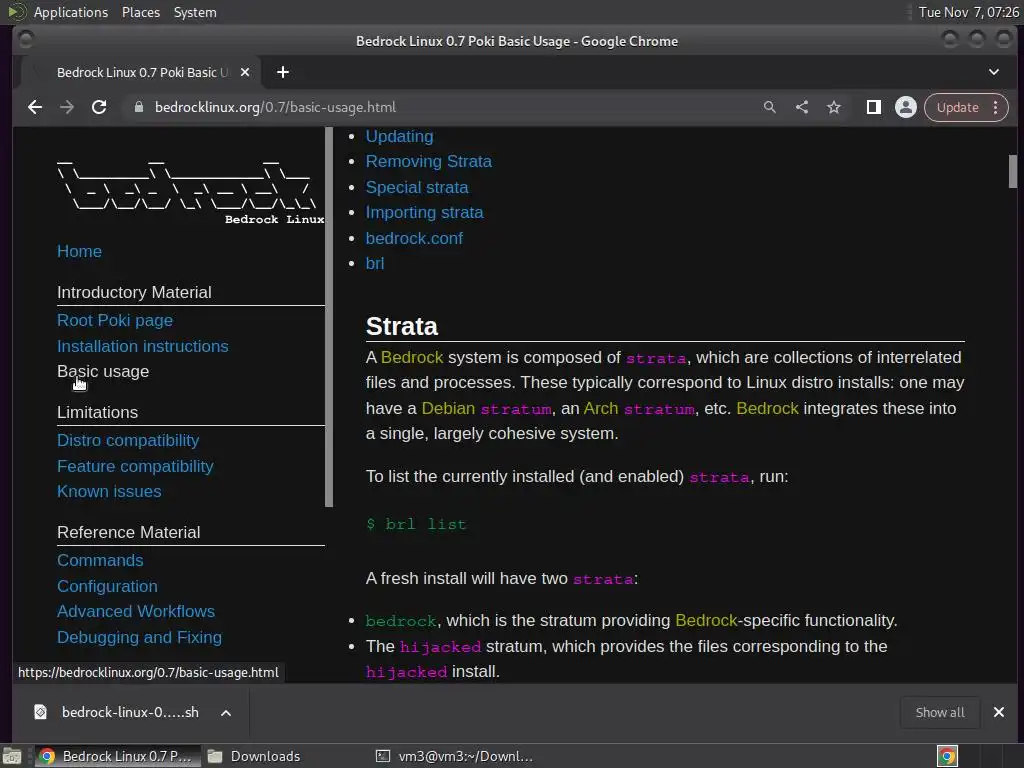
Task: Click the Introductory Material heading
Action: 134,293
